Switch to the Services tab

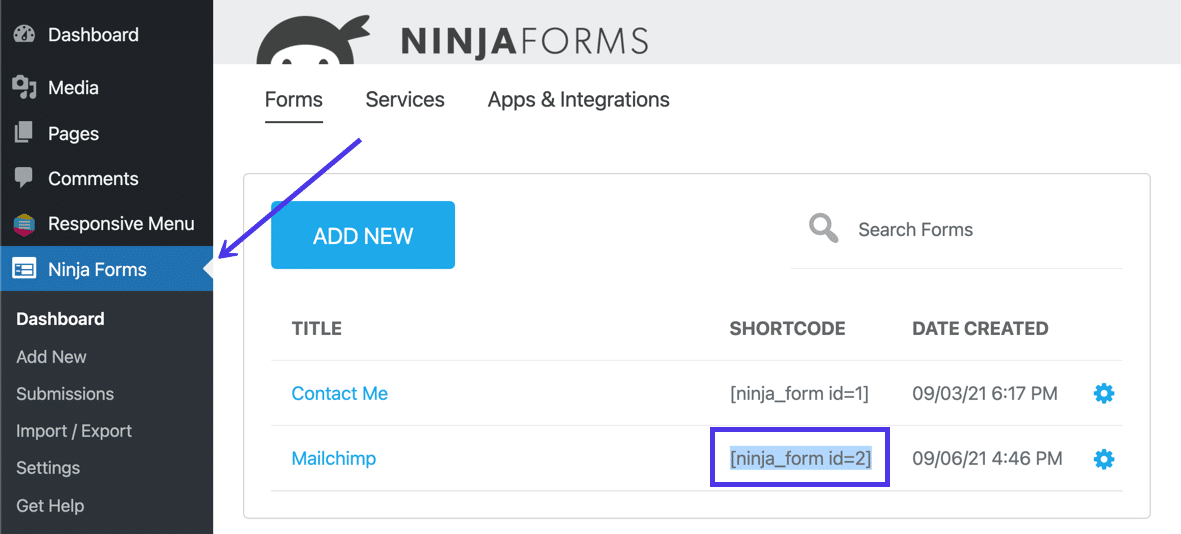pyautogui.click(x=405, y=100)
